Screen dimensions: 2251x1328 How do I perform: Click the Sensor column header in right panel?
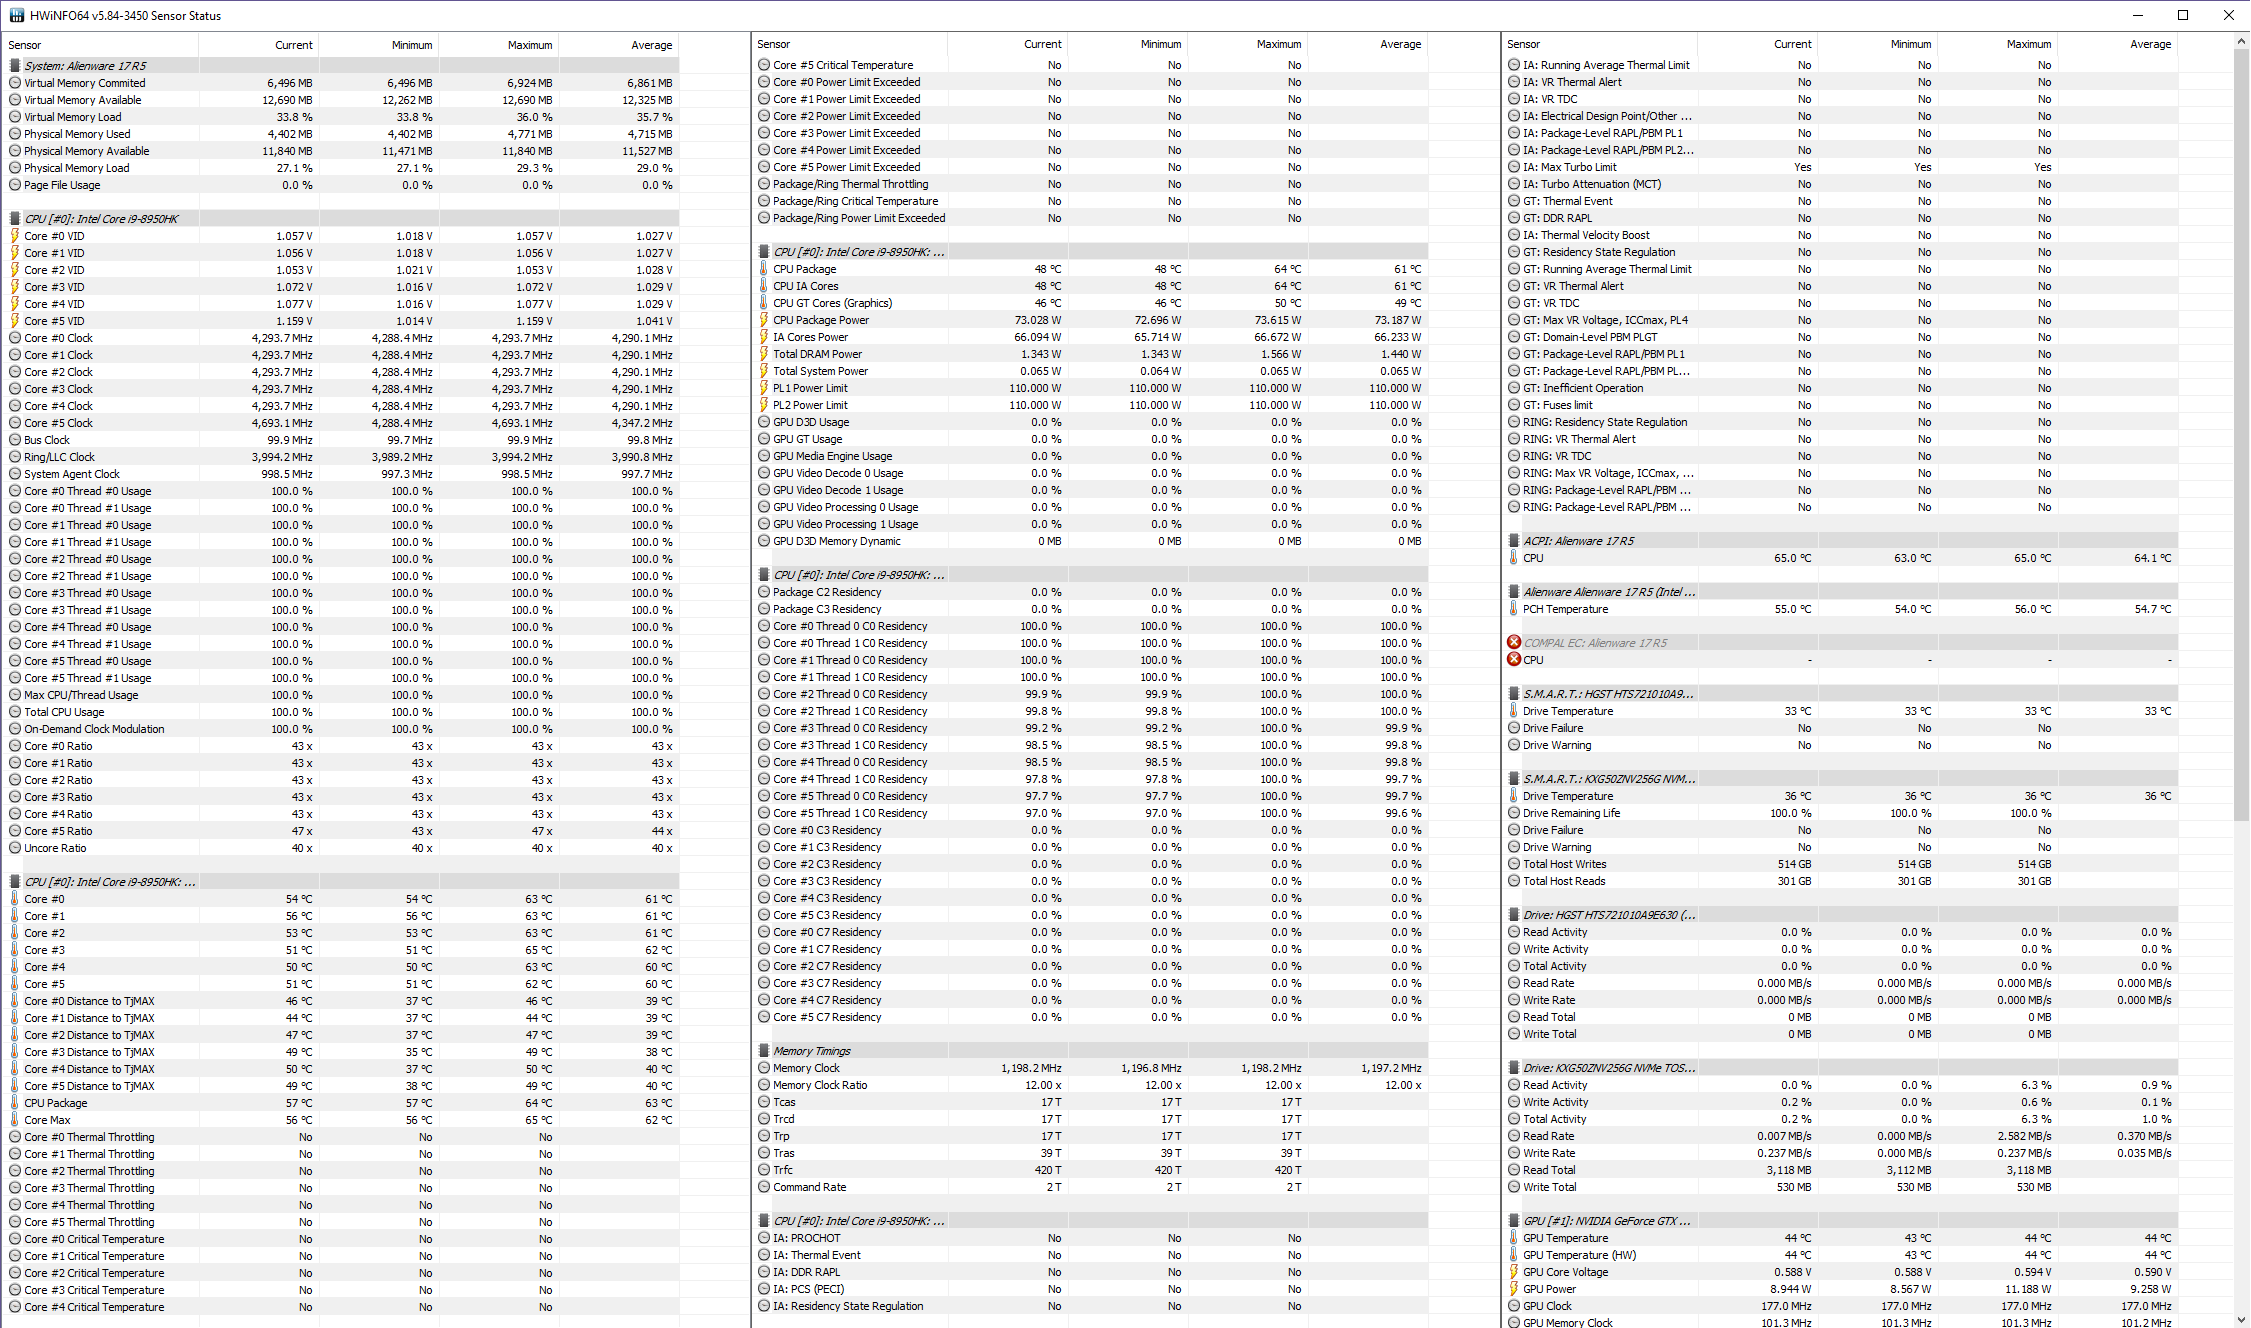[x=1600, y=44]
